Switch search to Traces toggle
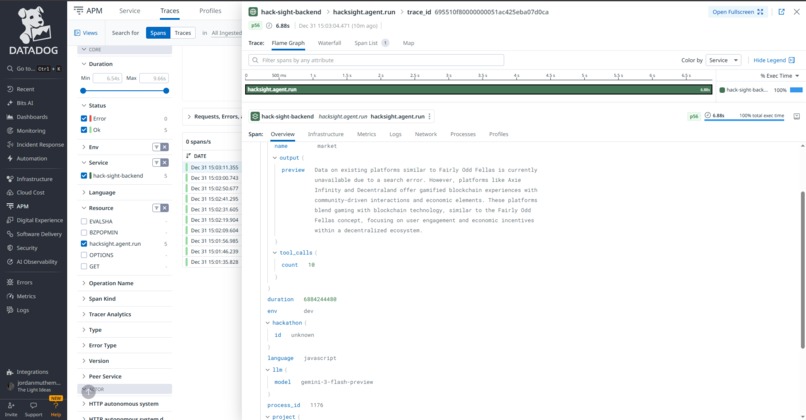Viewport: 806px width, 420px height. coord(183,33)
